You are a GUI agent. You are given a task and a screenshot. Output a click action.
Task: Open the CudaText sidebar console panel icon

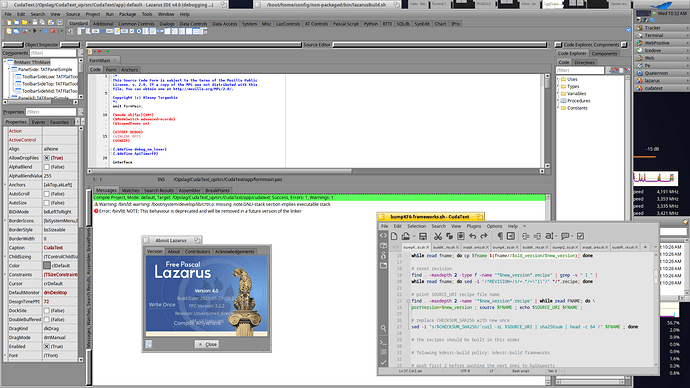click(383, 342)
